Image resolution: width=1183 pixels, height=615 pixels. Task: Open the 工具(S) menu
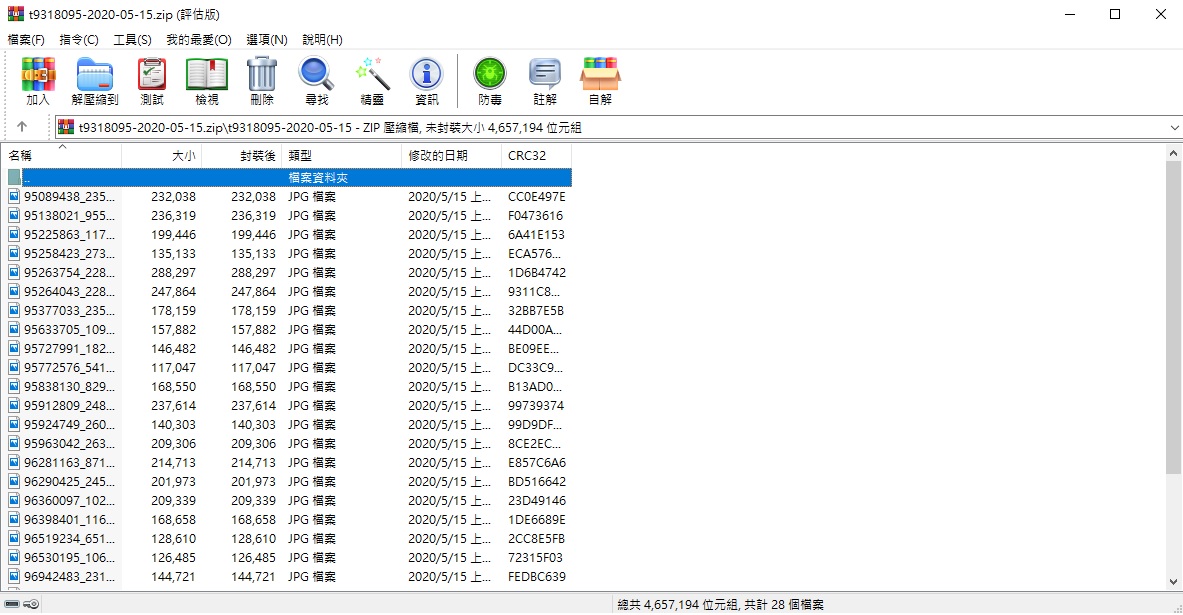132,40
